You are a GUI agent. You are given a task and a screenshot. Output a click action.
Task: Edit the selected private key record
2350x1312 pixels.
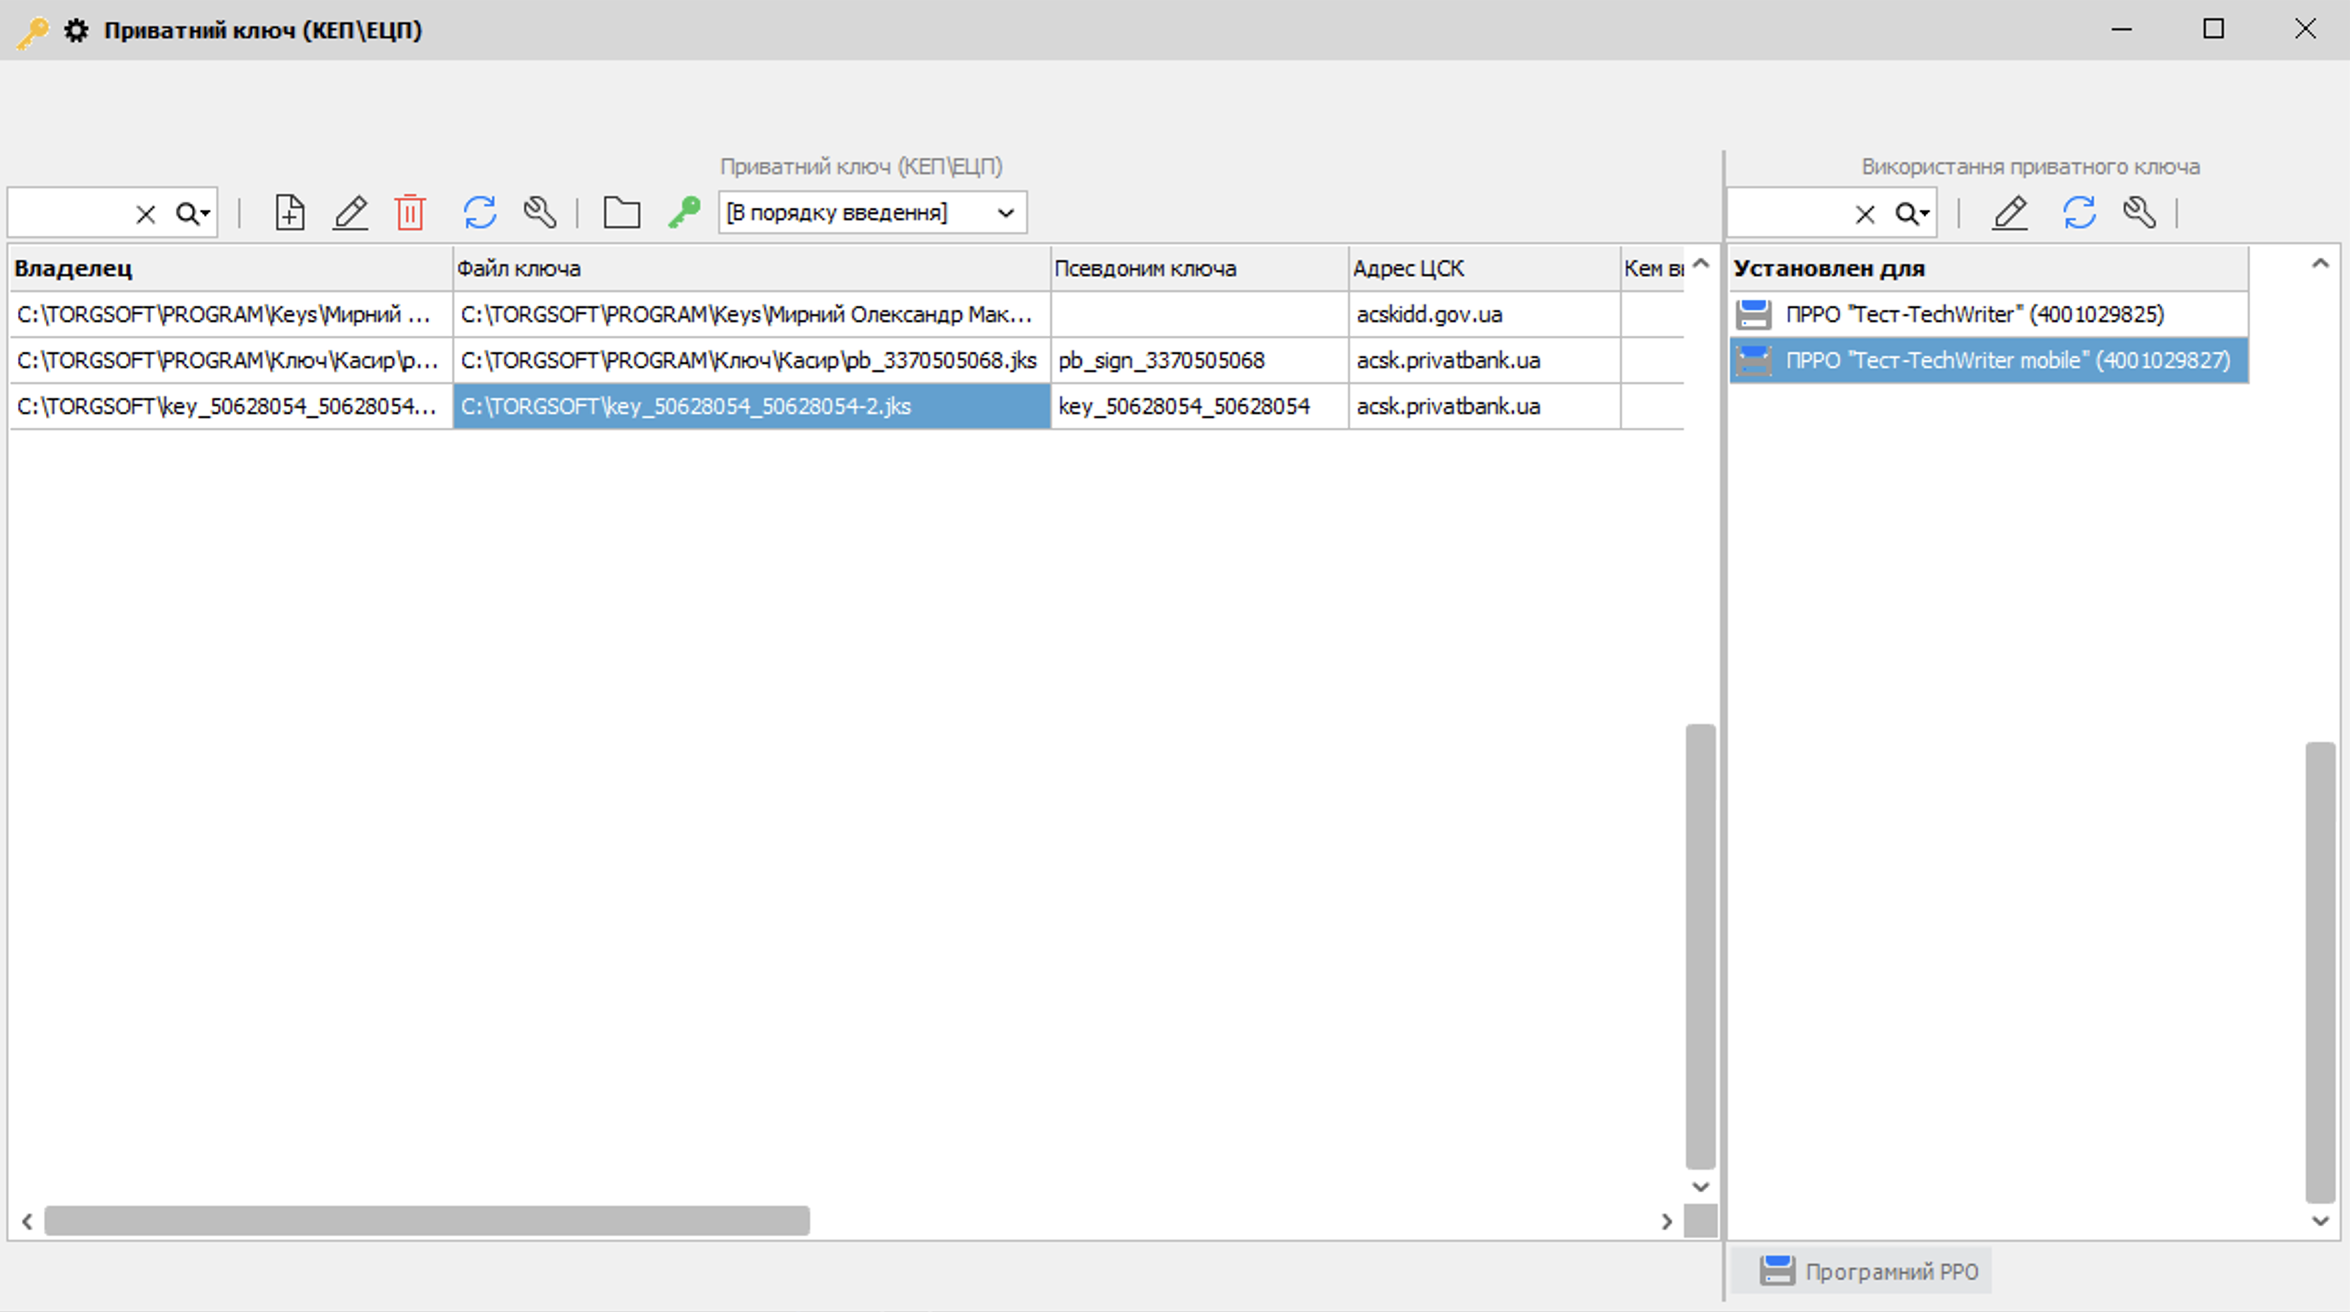pos(350,213)
